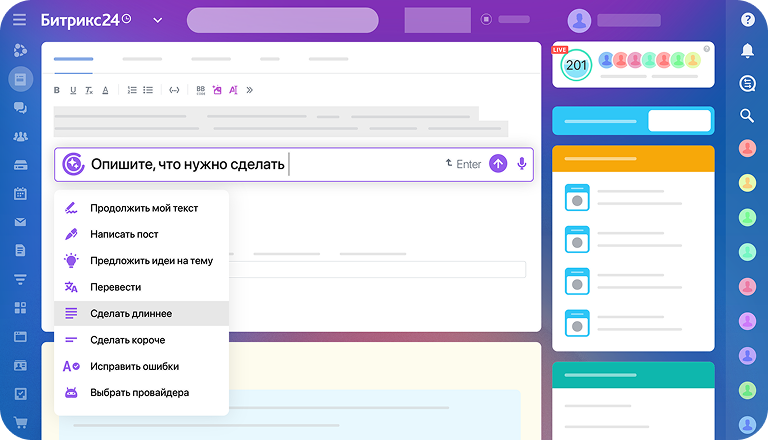Open Calendar from the left sidebar
Image resolution: width=768 pixels, height=440 pixels.
coord(20,193)
